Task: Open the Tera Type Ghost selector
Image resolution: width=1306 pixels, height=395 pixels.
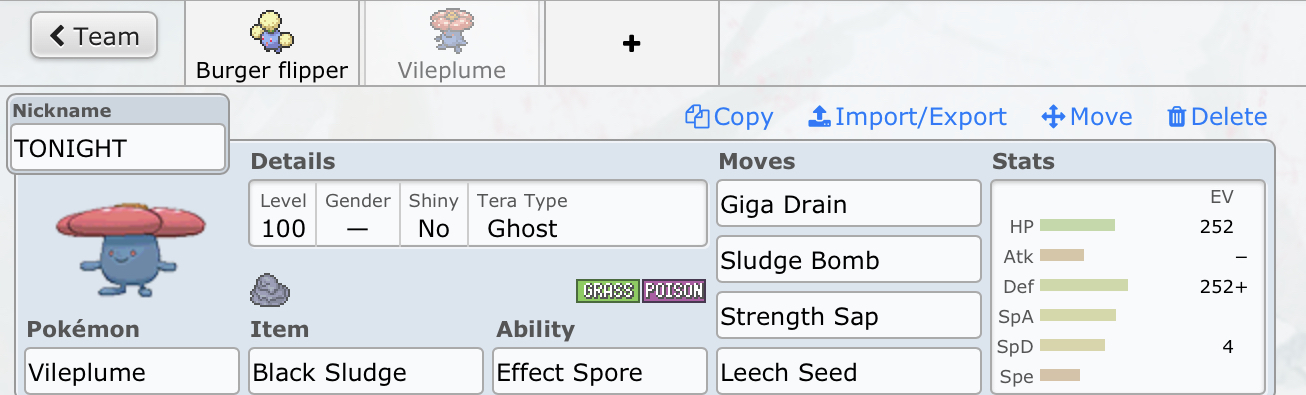Action: (x=587, y=214)
